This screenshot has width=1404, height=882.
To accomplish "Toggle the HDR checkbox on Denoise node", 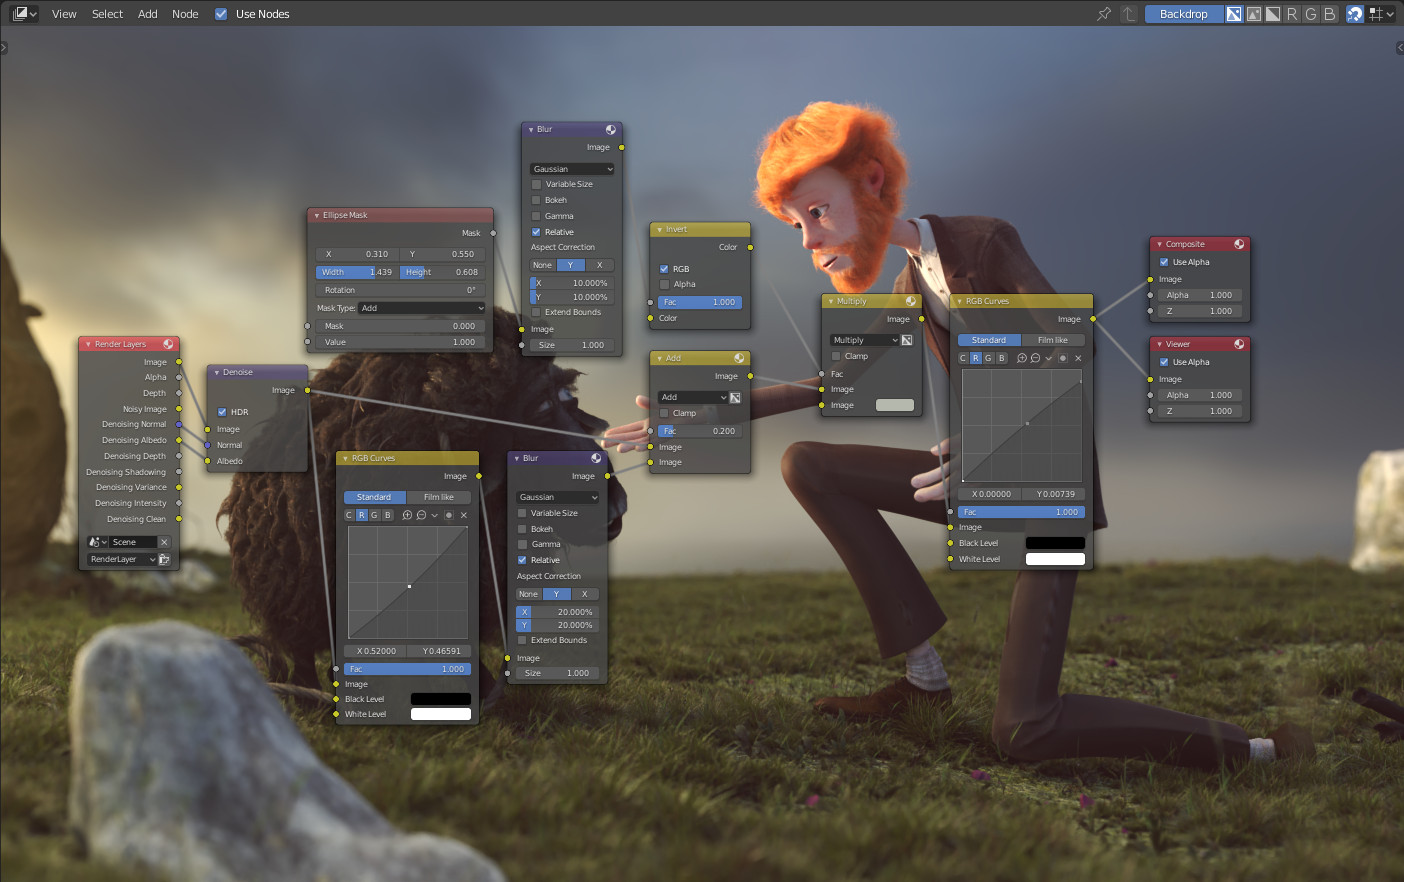I will pos(222,411).
